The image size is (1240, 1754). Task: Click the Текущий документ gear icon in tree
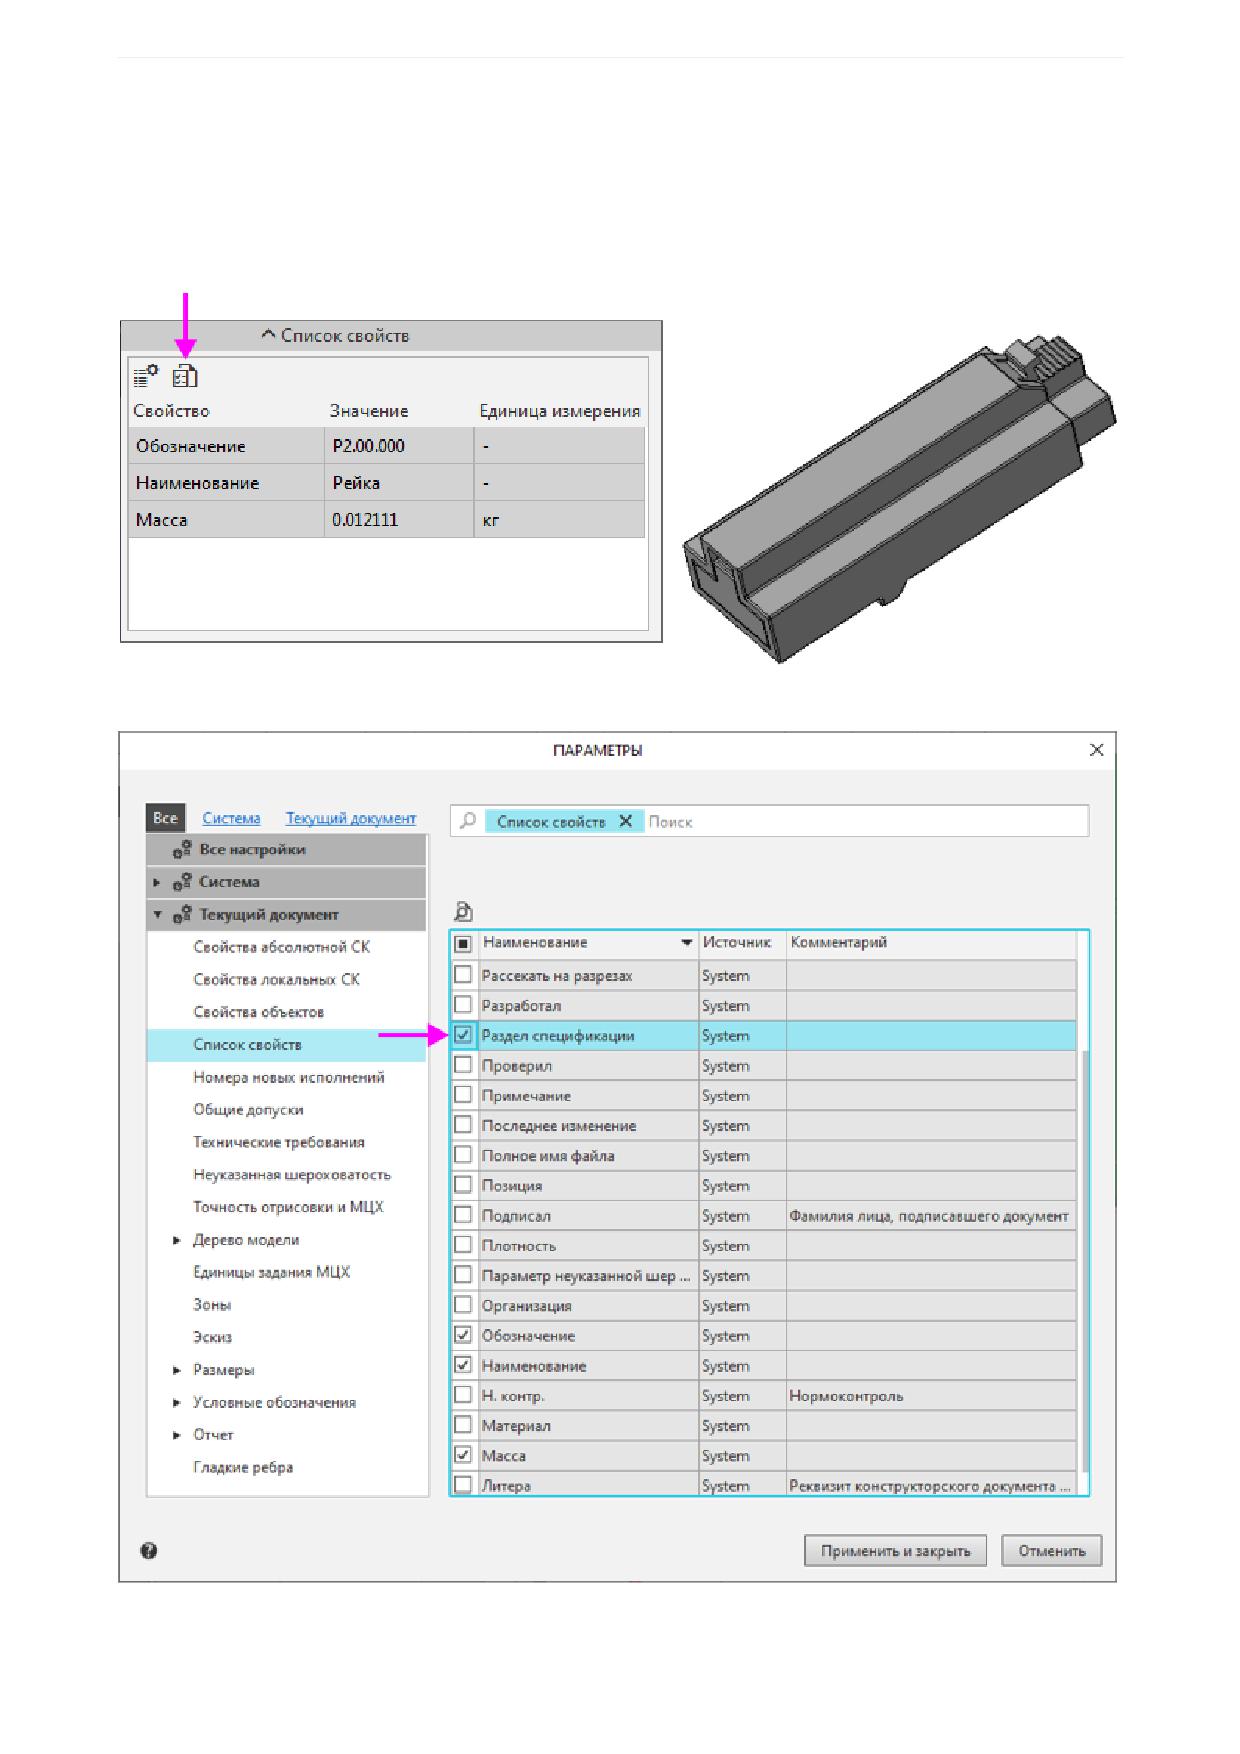coord(182,914)
